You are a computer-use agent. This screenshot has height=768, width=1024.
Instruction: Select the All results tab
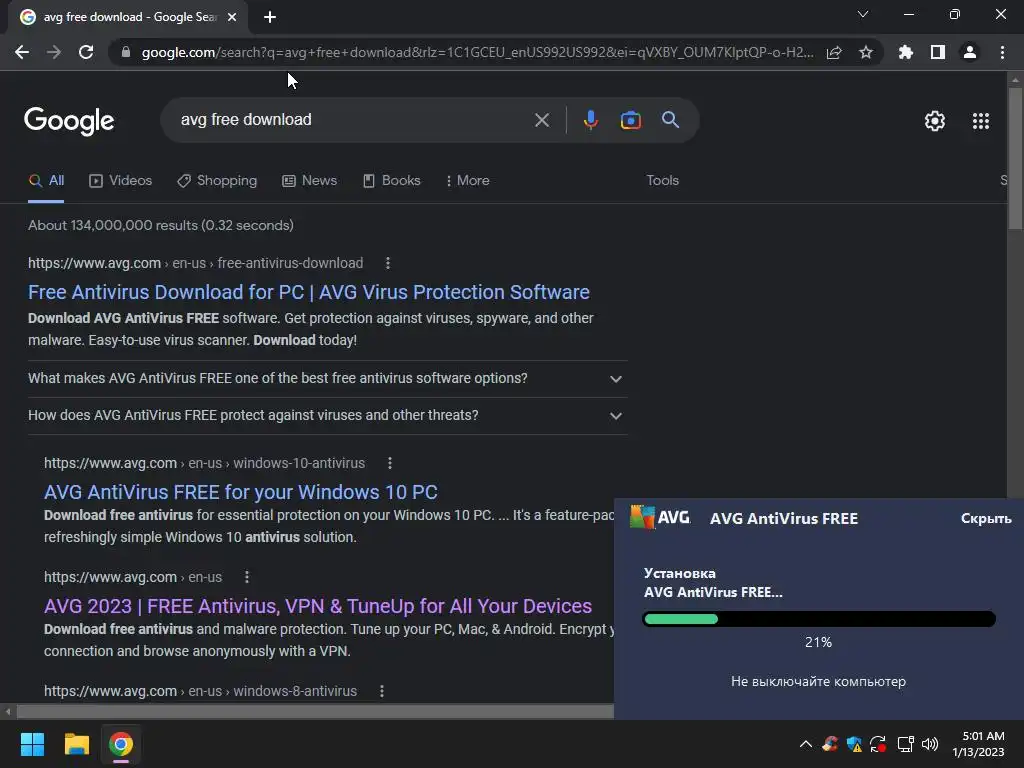(x=46, y=181)
